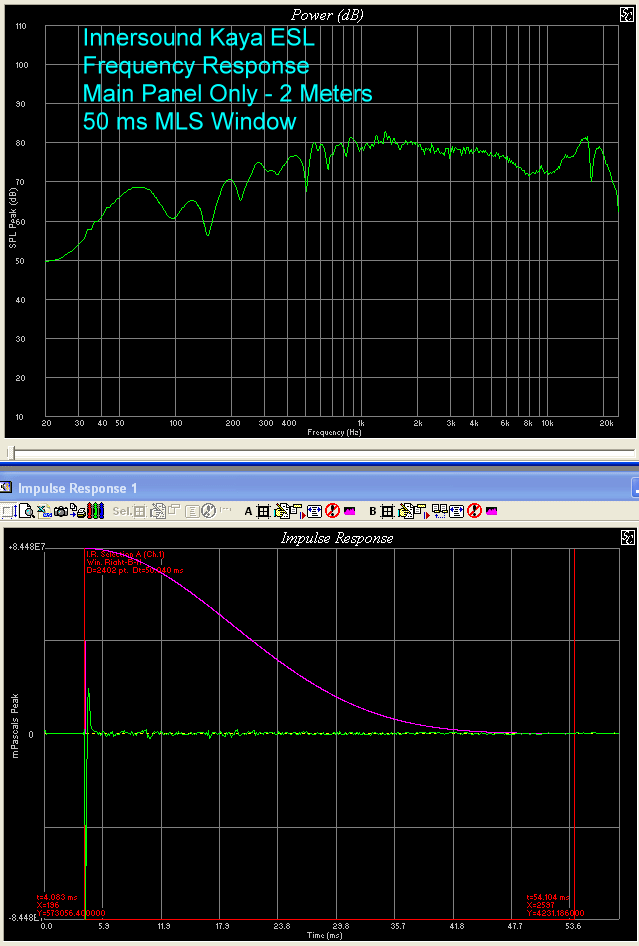639x946 pixels.
Task: Click the 'I.R. Selection A (Ch.1)' label
Action: [x=126, y=554]
